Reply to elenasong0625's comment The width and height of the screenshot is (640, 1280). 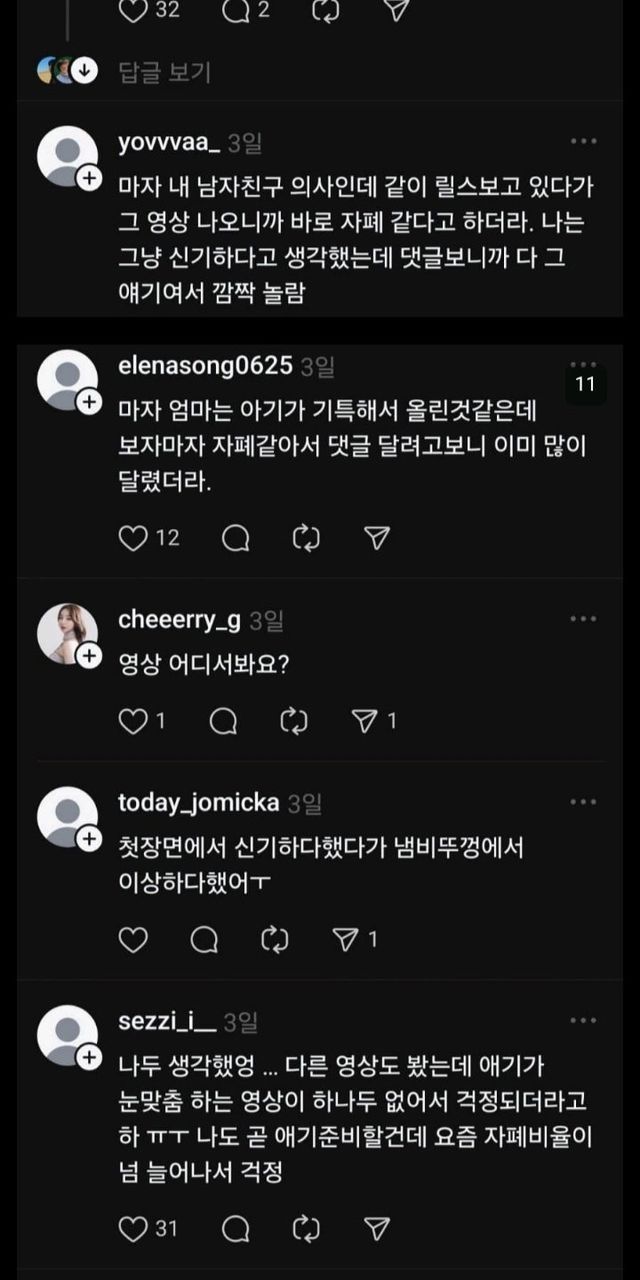tap(236, 538)
